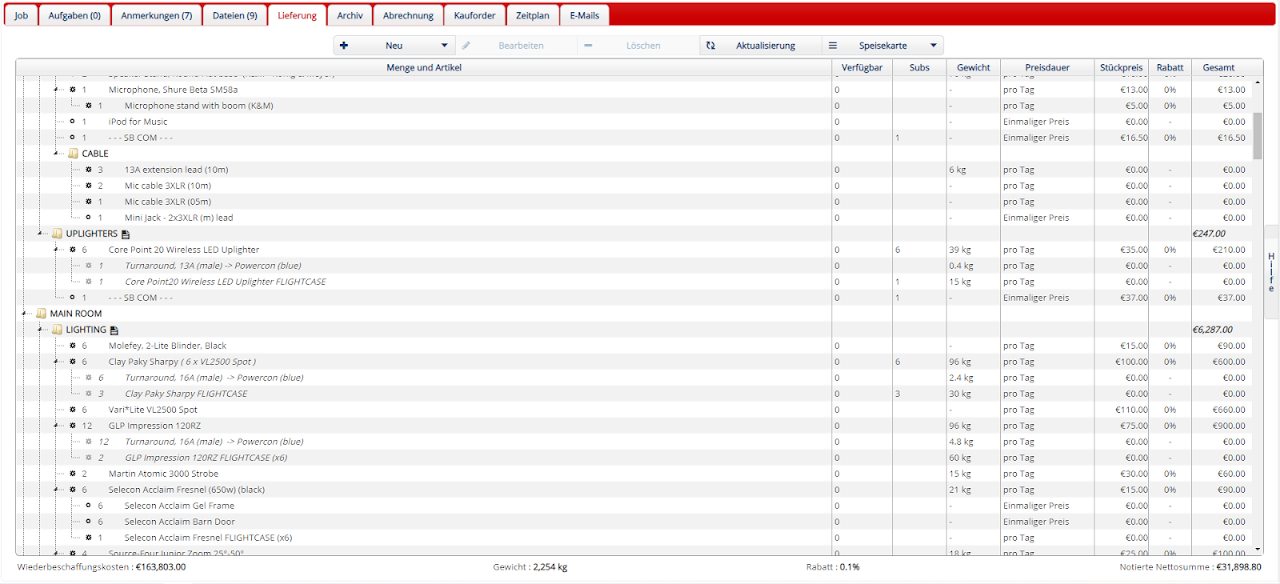1280x584 pixels.
Task: Click gear icon for Molefey, 2-Lite Blinder
Action: [73, 346]
